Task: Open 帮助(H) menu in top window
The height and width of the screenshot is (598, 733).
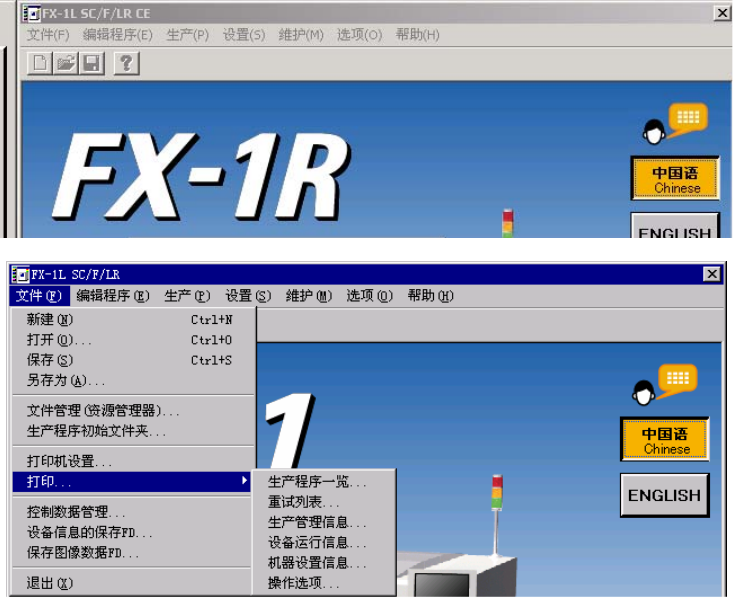Action: [x=417, y=35]
